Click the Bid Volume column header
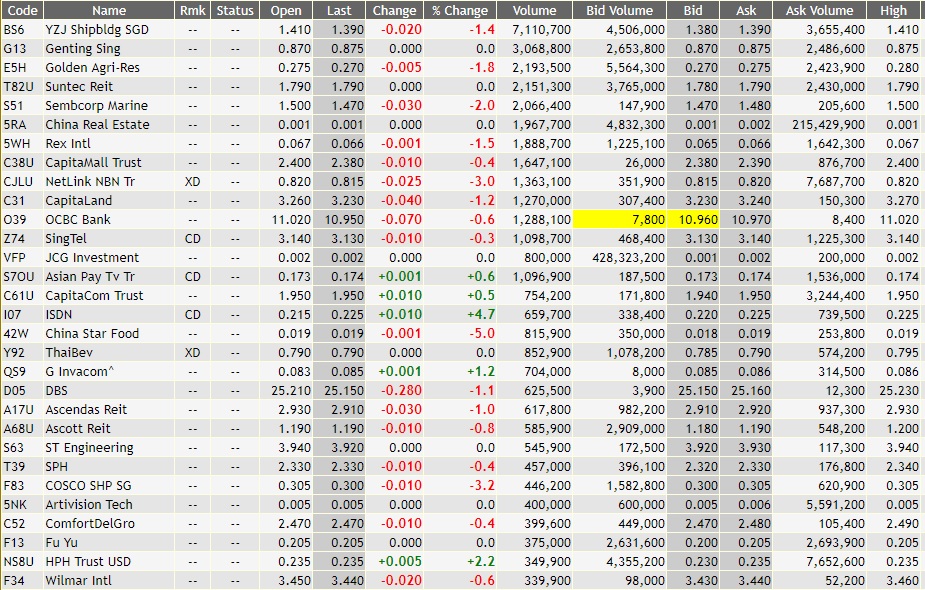This screenshot has width=925, height=590. (x=619, y=10)
